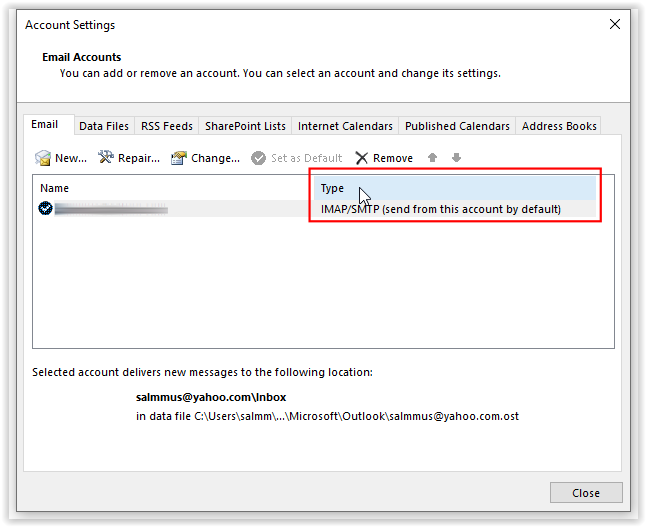This screenshot has height=527, width=646.
Task: Click the Remove X icon
Action: tap(362, 158)
